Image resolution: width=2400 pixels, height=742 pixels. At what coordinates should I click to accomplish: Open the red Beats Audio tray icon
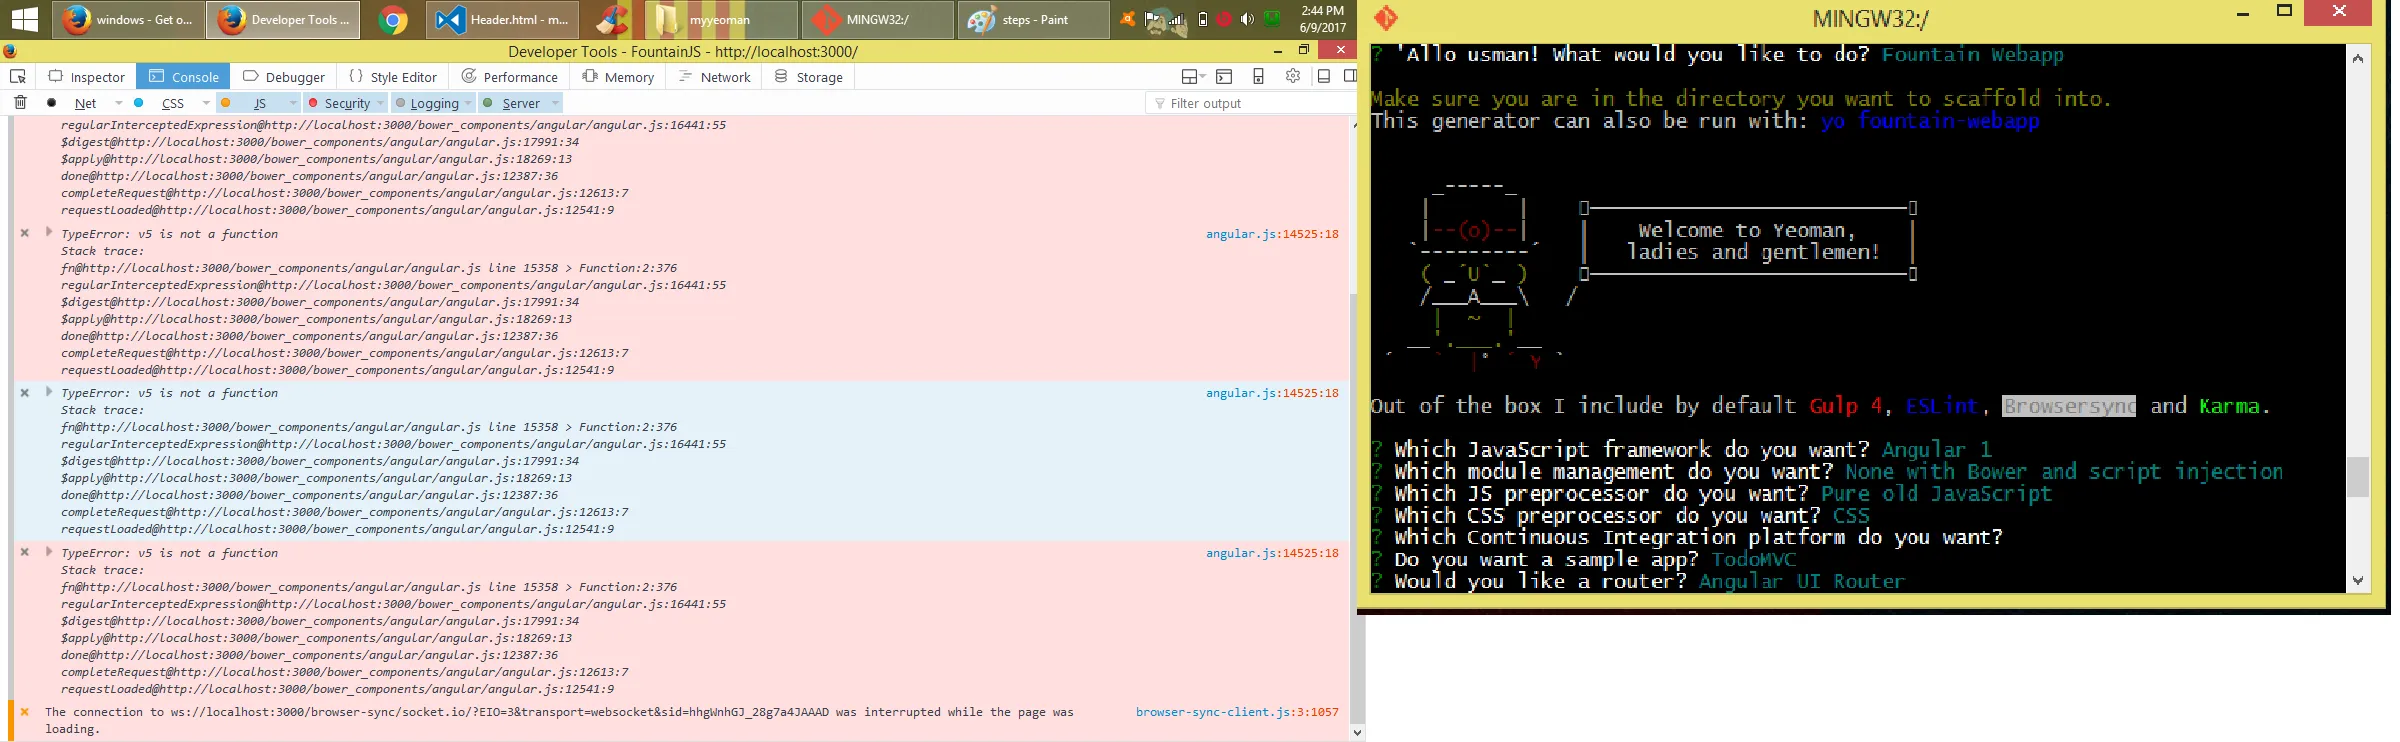coord(1224,19)
